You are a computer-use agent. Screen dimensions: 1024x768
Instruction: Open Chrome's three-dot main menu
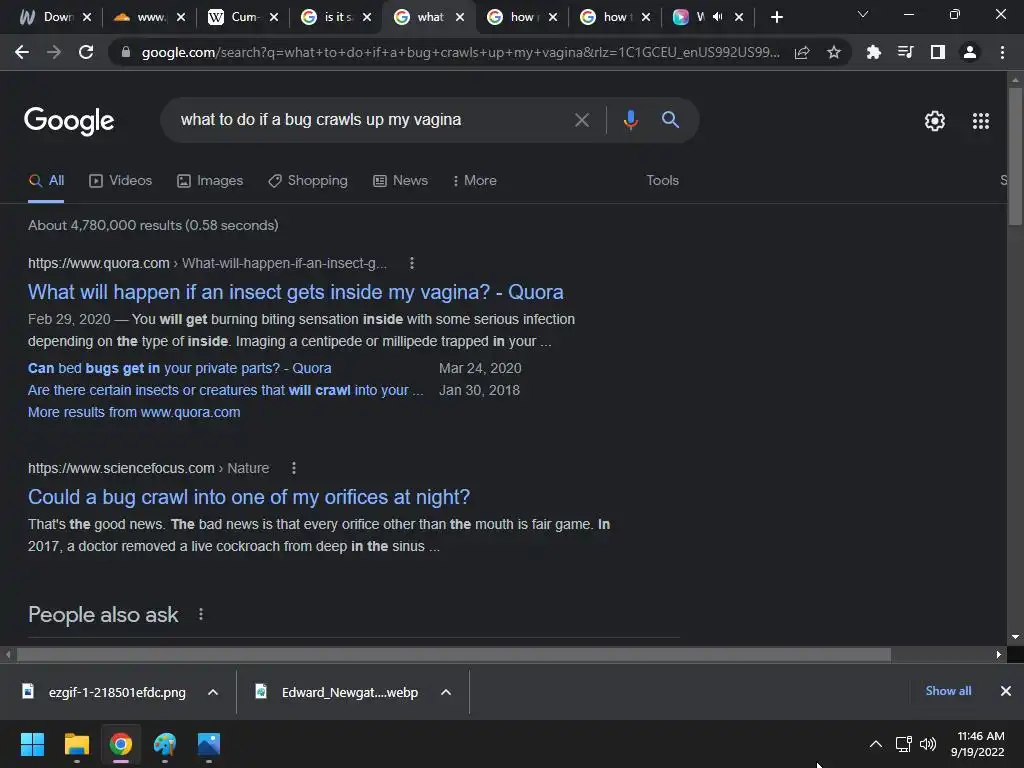pyautogui.click(x=1002, y=52)
